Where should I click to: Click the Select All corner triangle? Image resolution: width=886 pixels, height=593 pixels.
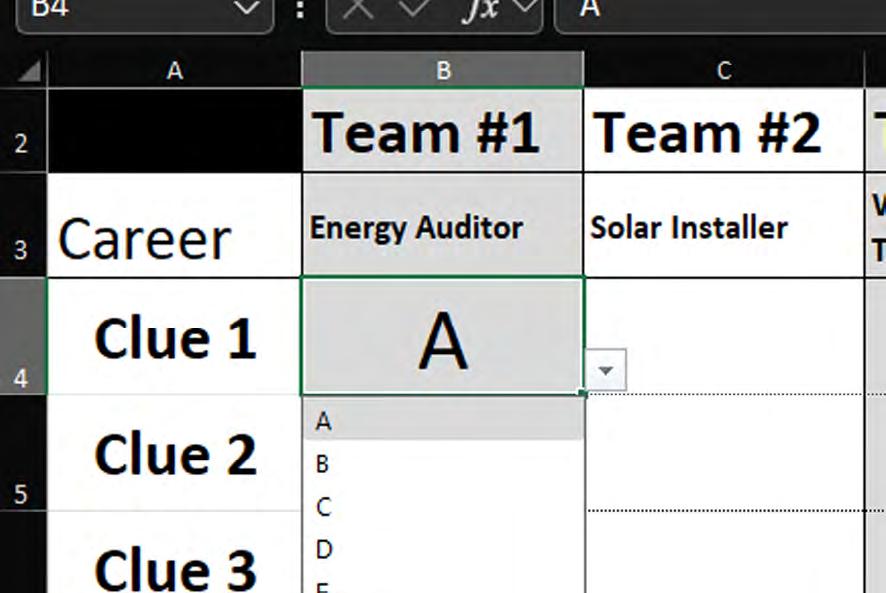29,70
